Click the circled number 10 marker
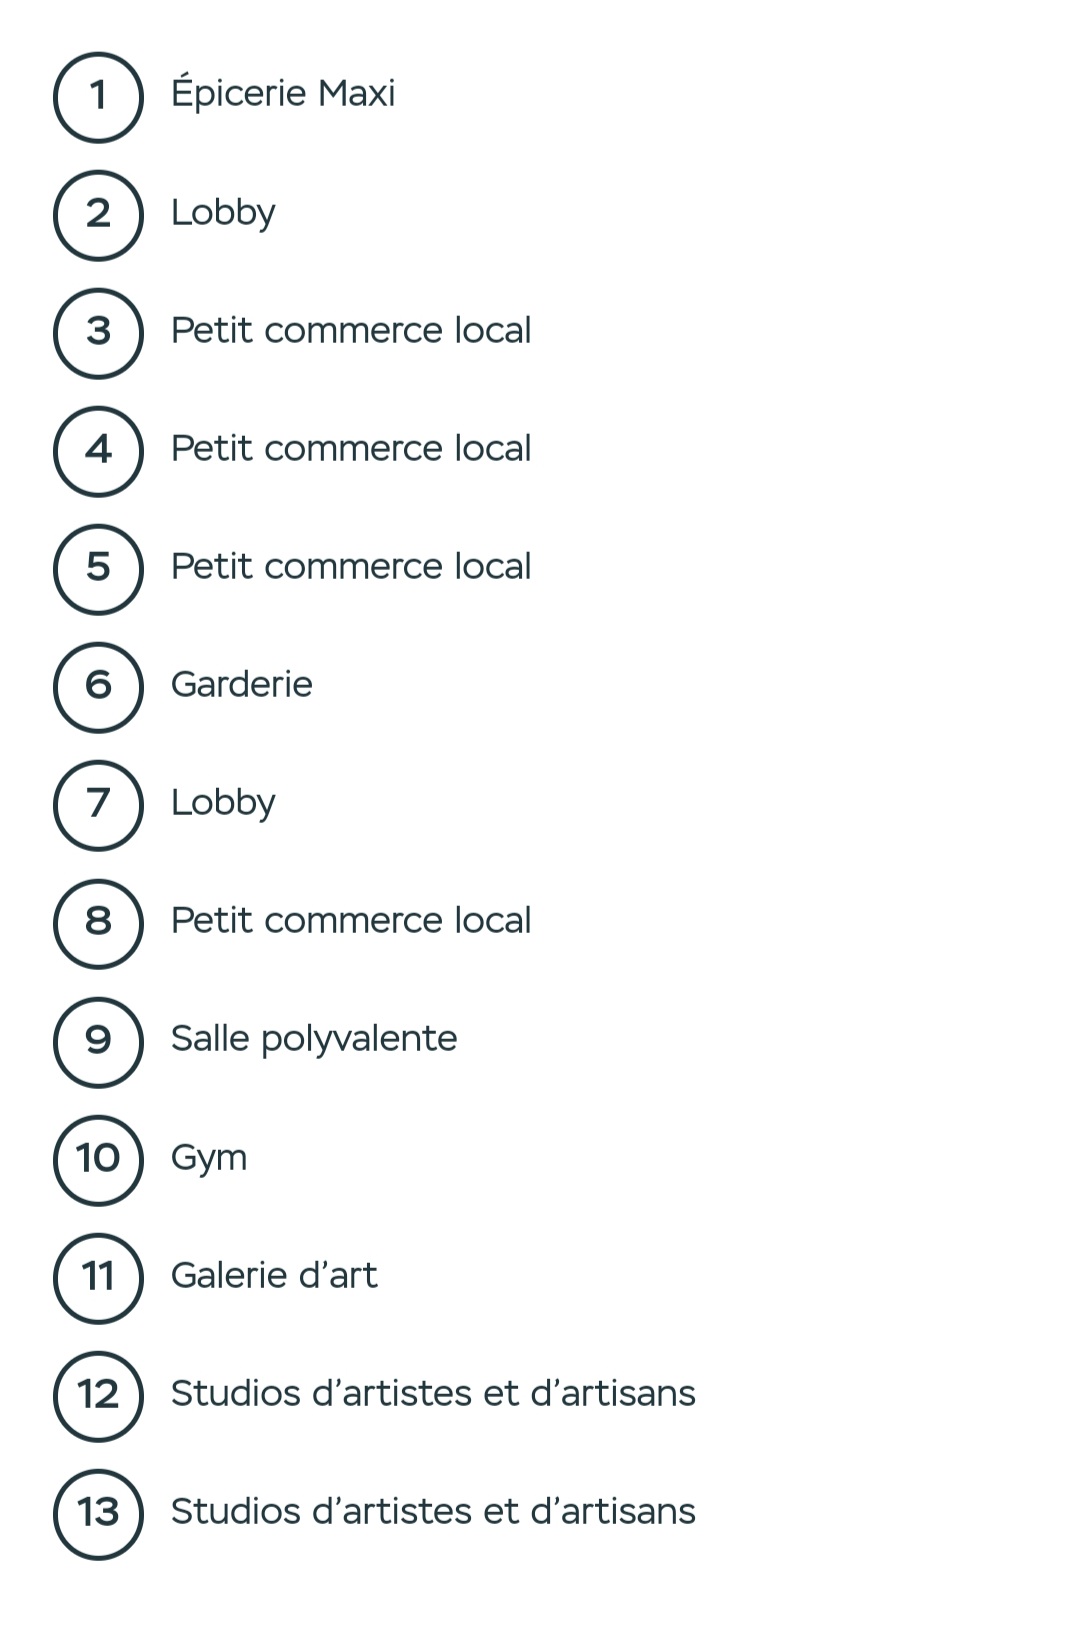 98,1160
